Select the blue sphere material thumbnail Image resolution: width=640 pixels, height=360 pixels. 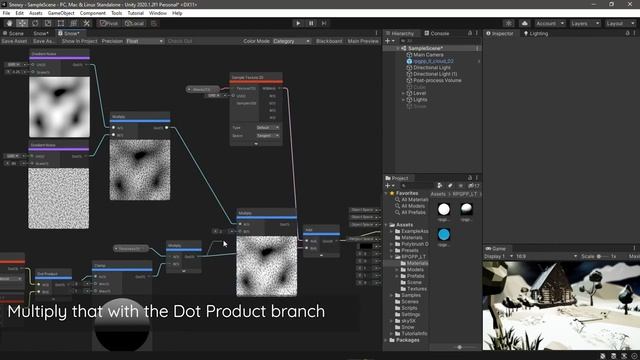pyautogui.click(x=444, y=235)
